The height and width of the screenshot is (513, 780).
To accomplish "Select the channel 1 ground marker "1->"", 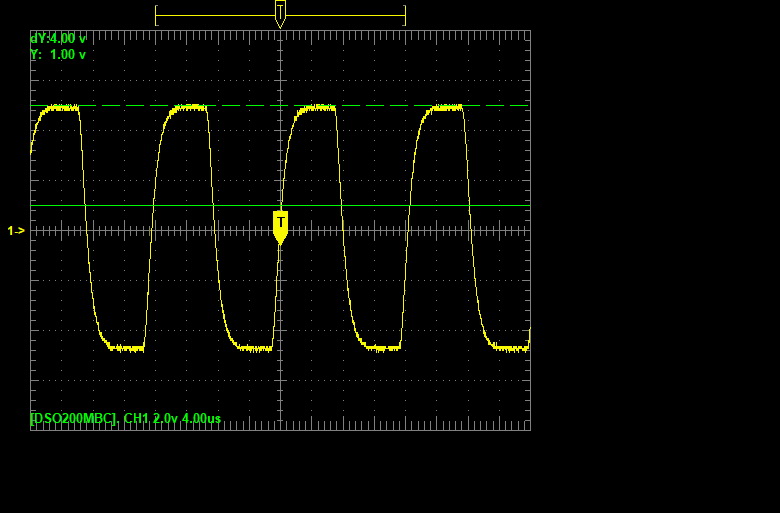I will click(16, 231).
